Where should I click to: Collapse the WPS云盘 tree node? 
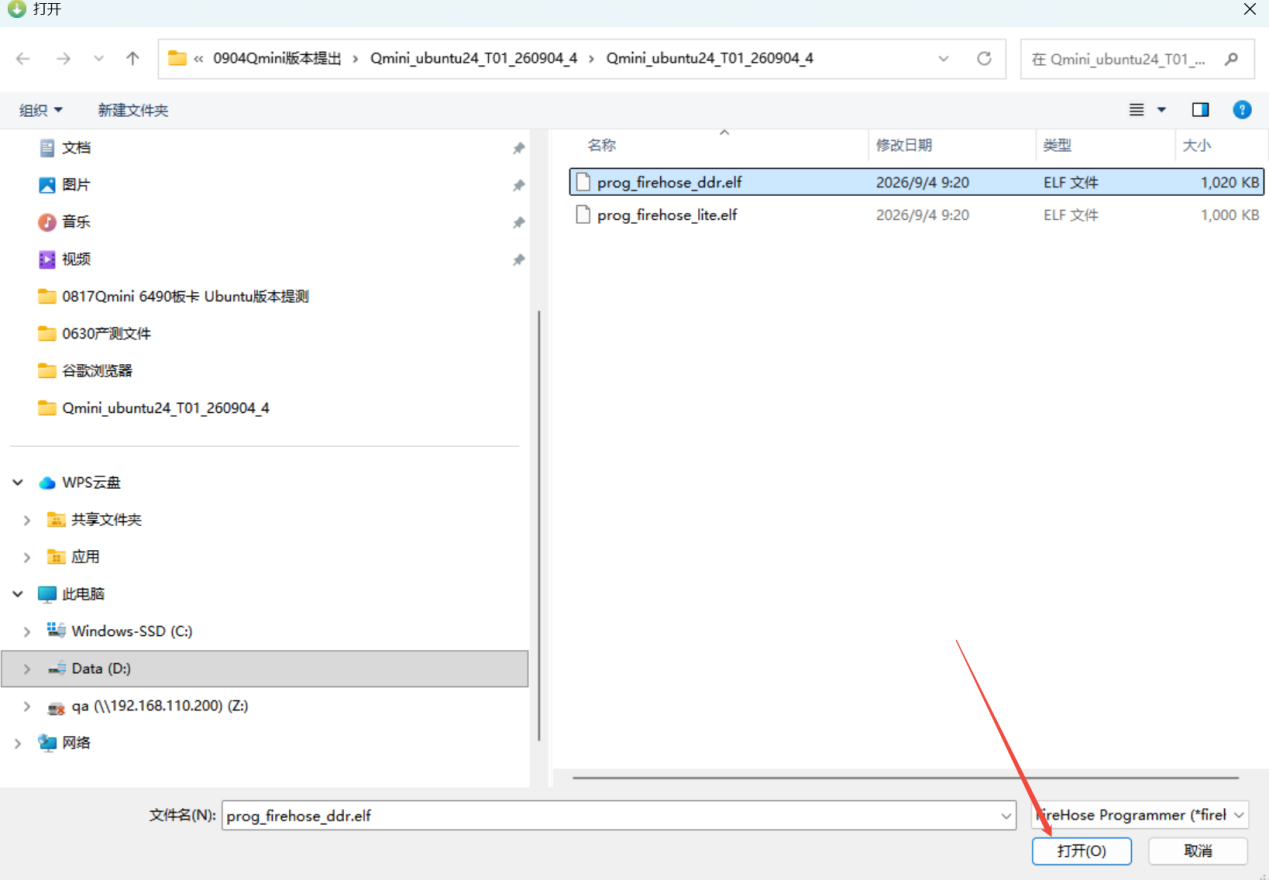point(18,482)
